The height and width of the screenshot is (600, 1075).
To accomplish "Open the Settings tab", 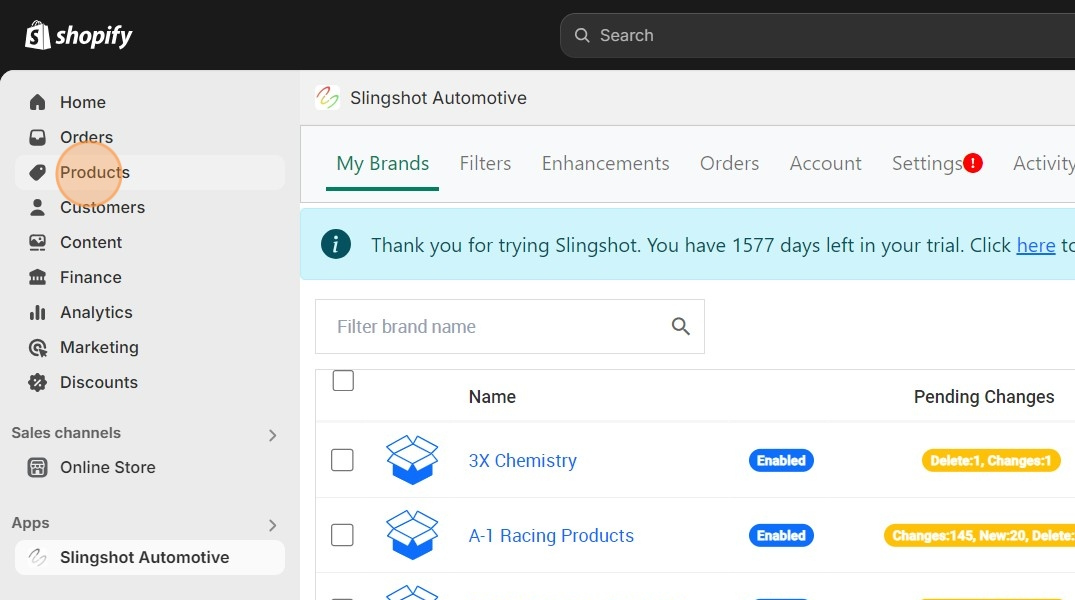I will (x=927, y=163).
